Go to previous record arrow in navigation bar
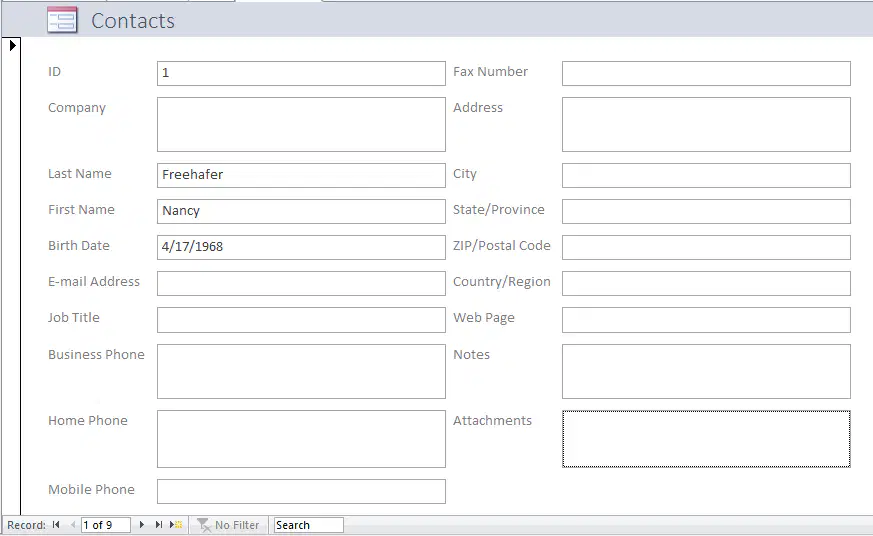The width and height of the screenshot is (873, 536). 72,524
